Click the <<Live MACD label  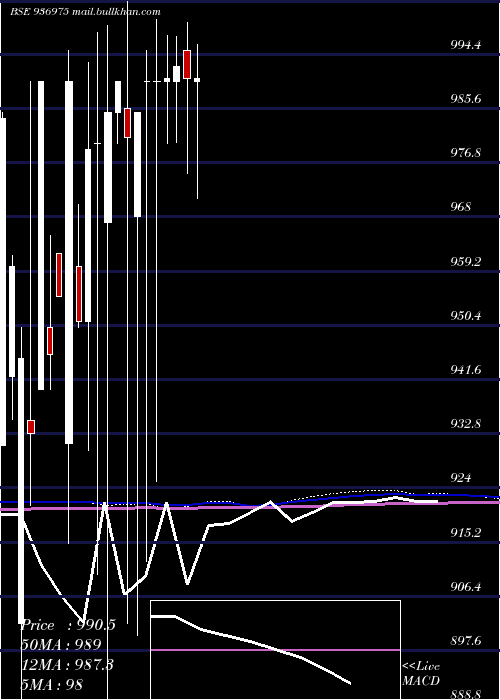click(x=421, y=673)
